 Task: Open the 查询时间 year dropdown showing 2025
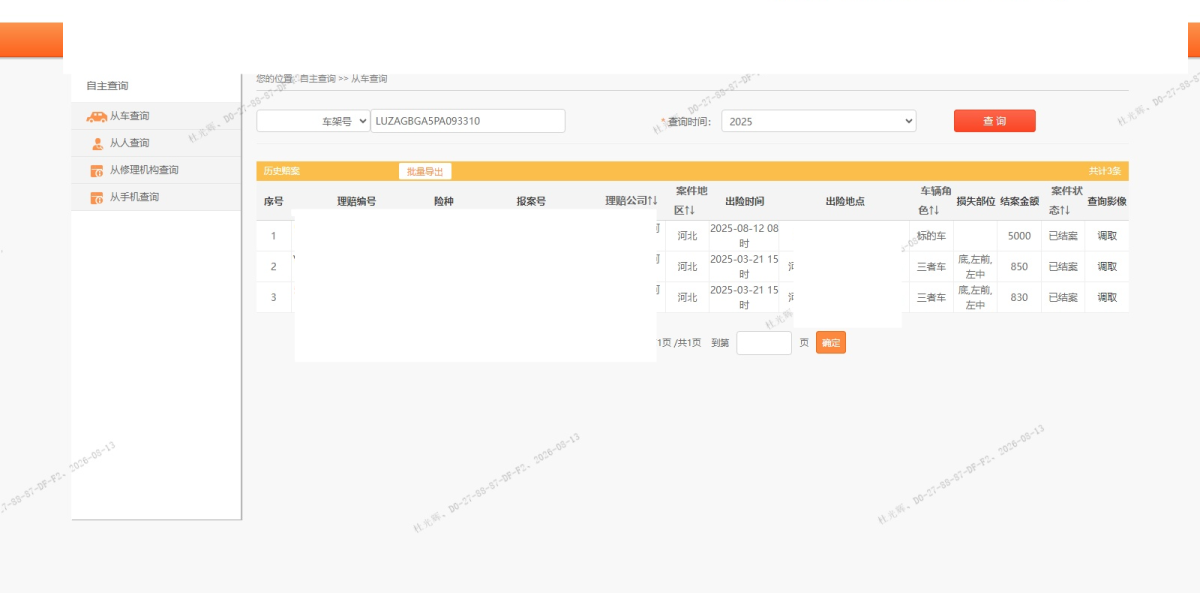coord(818,121)
